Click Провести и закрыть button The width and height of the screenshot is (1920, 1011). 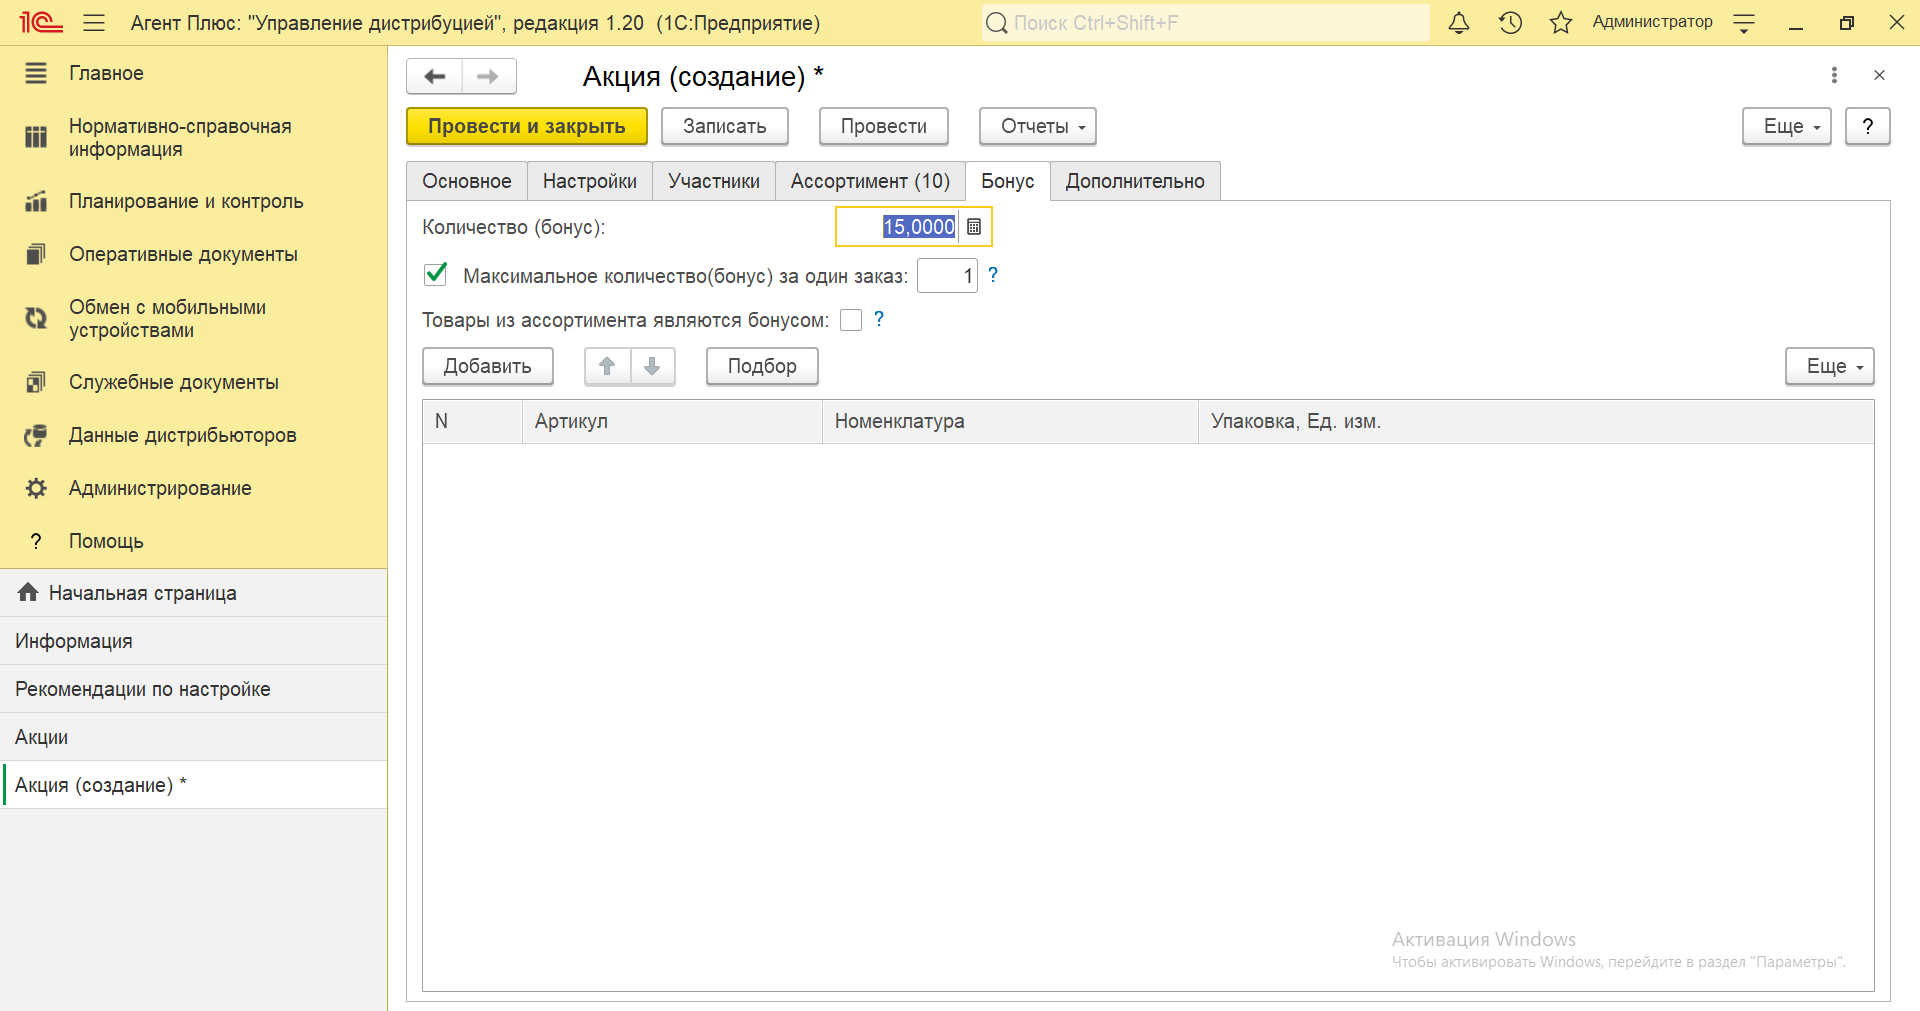(x=527, y=126)
